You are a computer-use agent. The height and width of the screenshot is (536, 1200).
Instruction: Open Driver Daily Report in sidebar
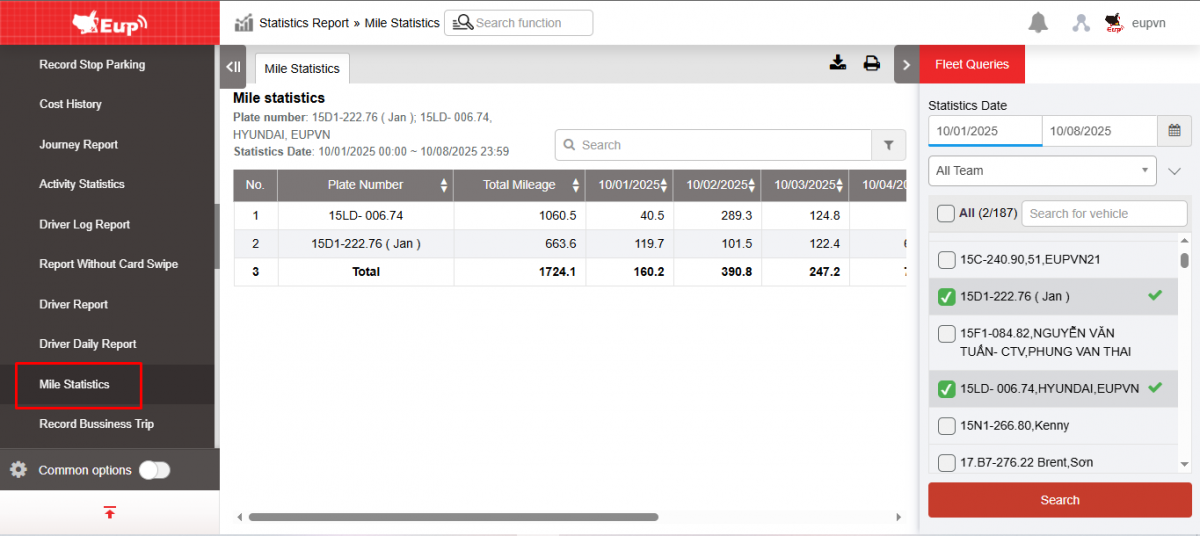pyautogui.click(x=88, y=344)
